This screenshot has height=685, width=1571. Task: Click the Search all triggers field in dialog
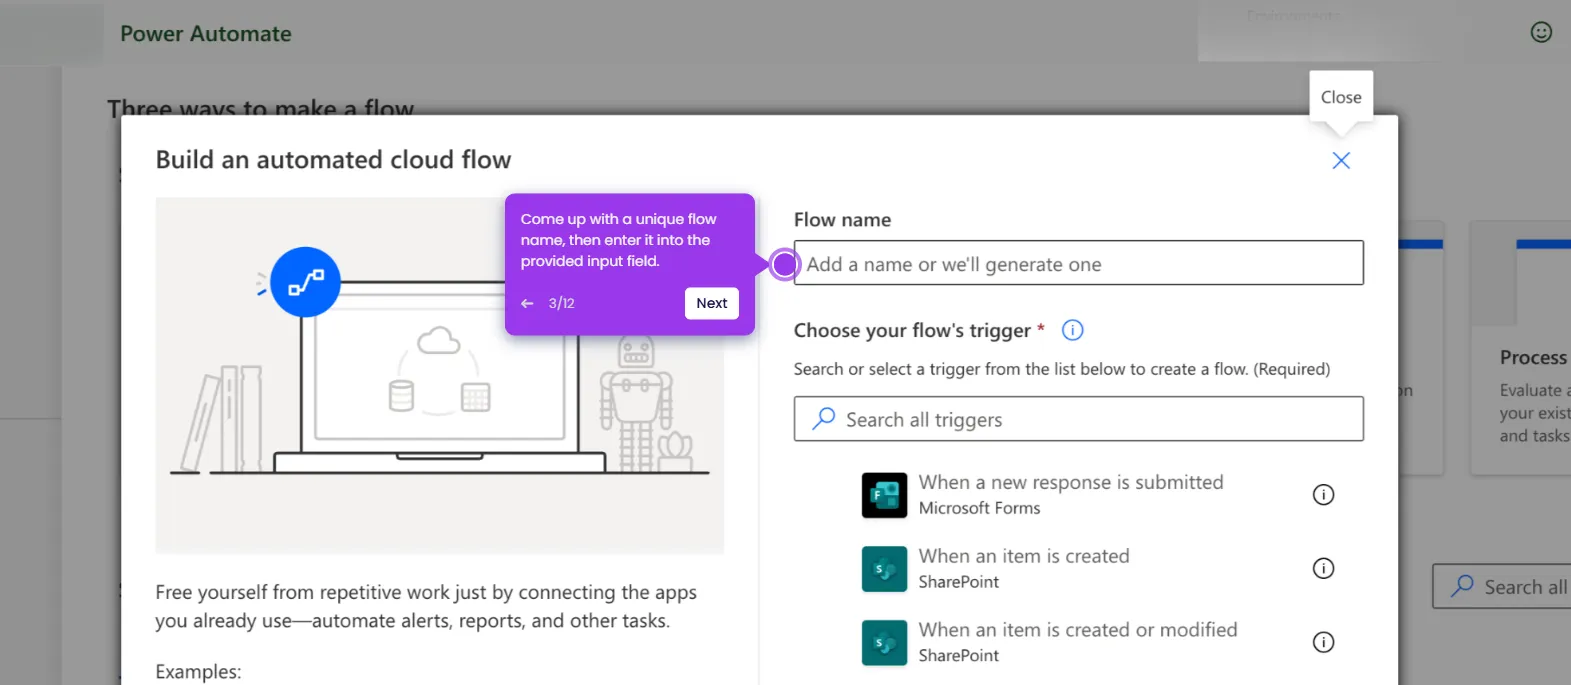click(x=1078, y=419)
